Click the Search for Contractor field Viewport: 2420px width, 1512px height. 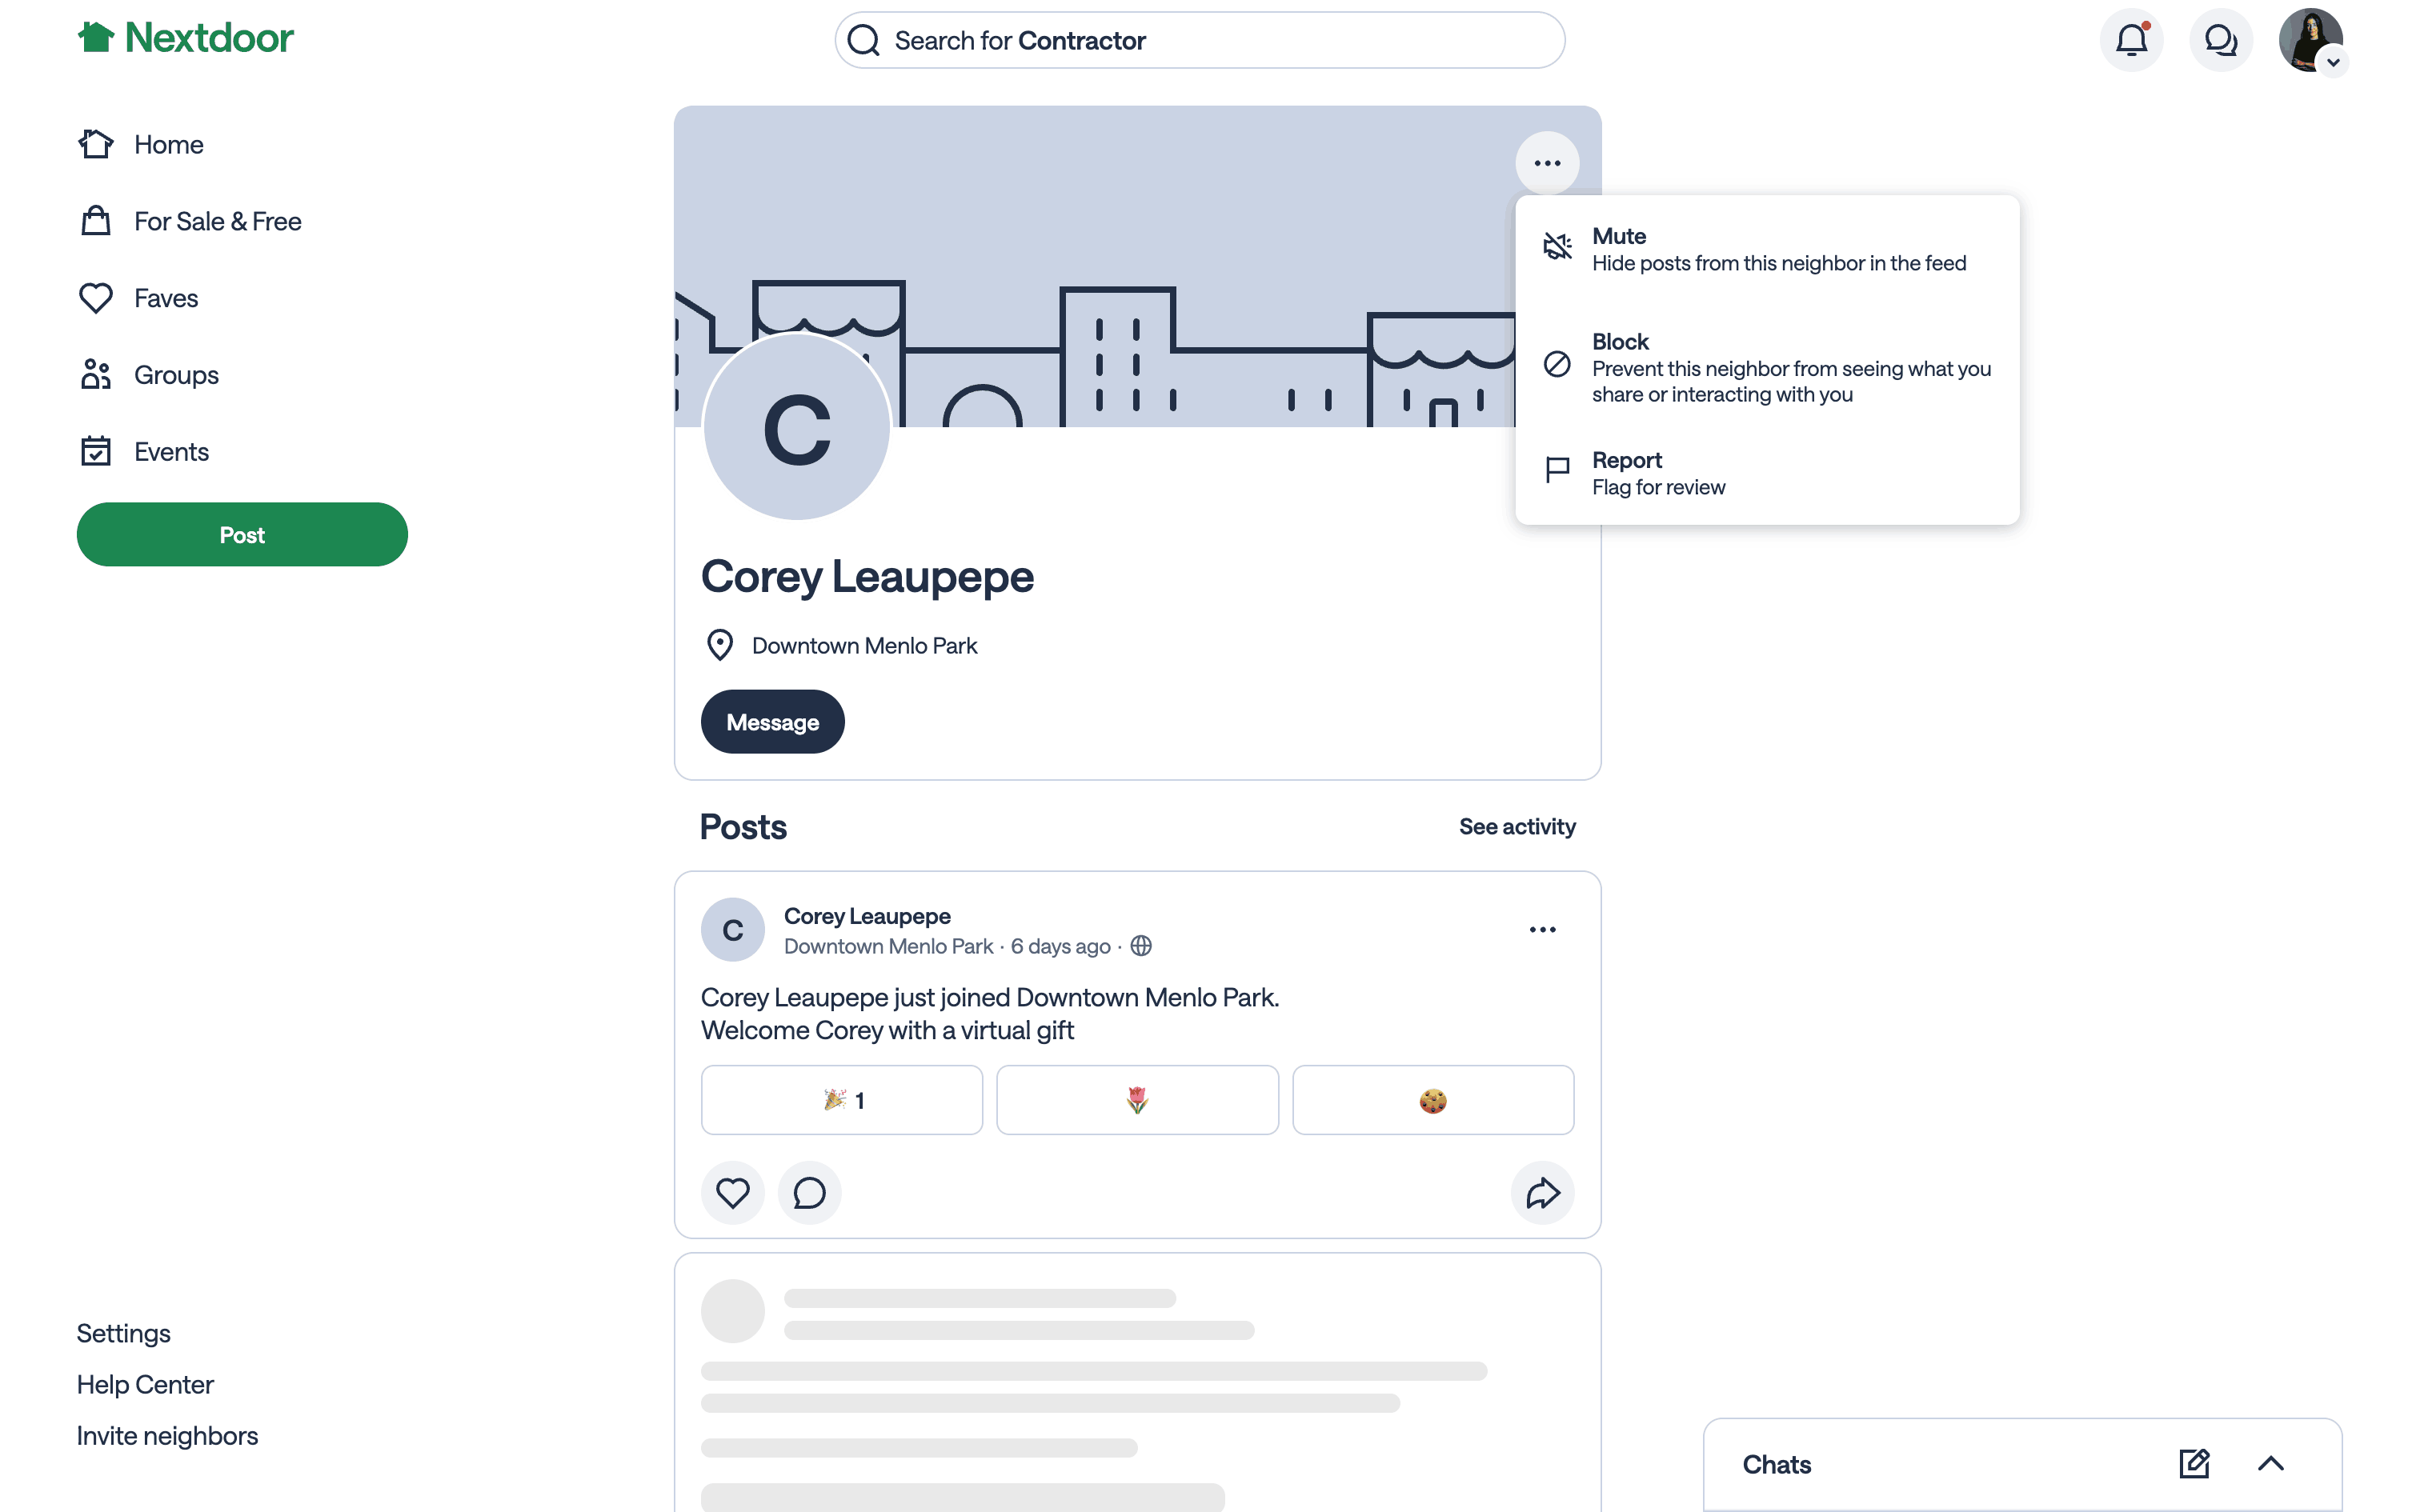[x=1199, y=40]
